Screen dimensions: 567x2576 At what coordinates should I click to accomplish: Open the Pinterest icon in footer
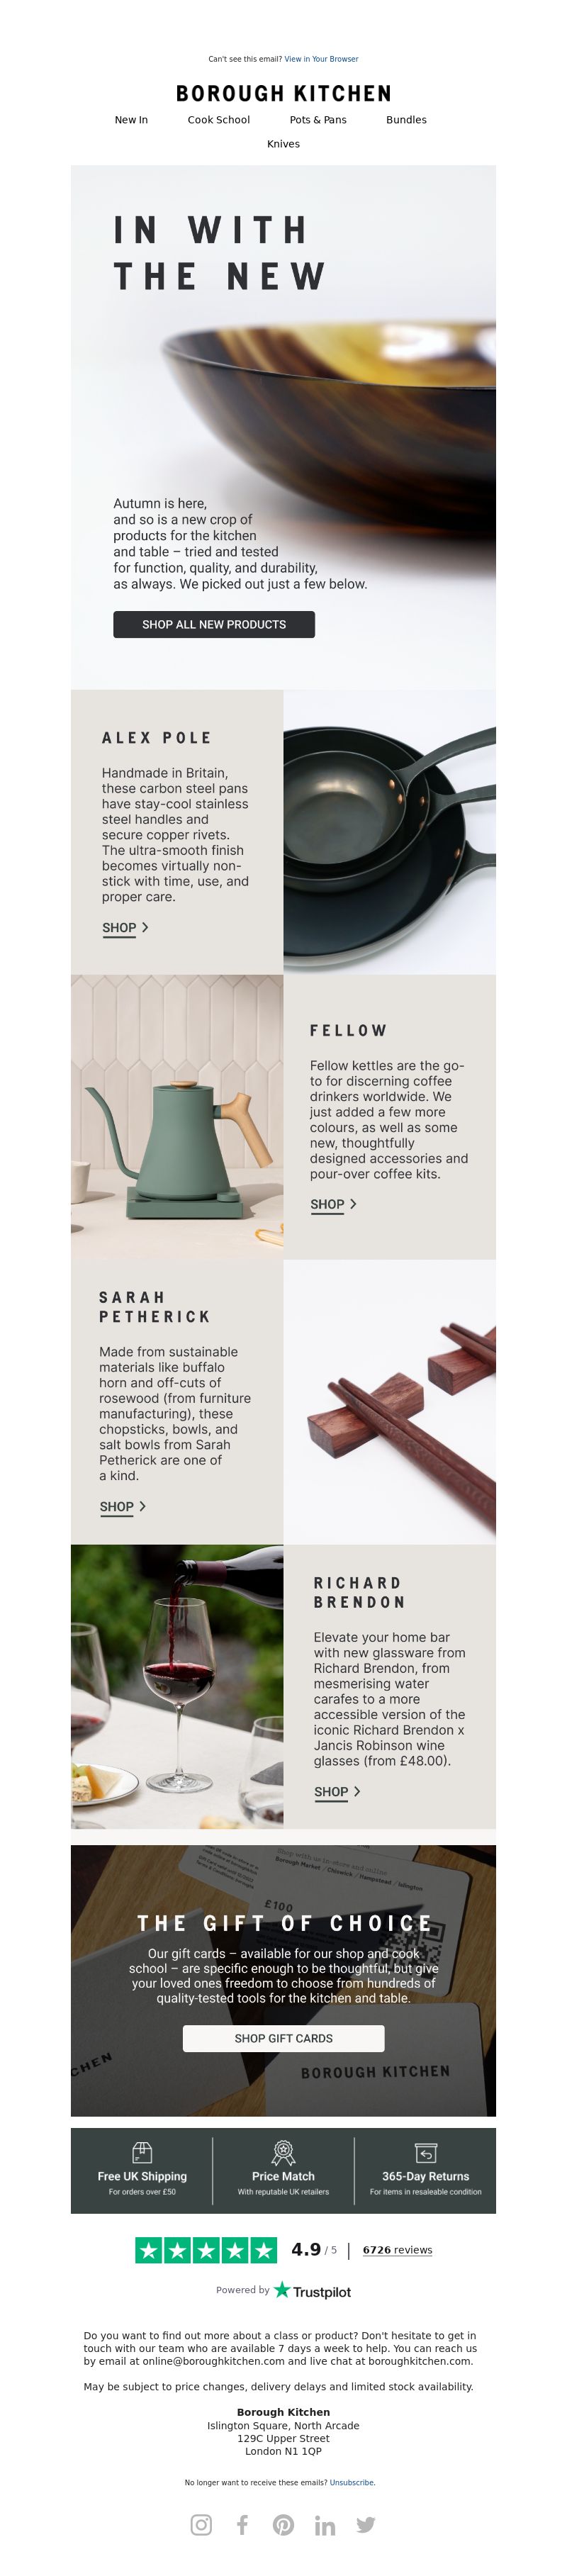(x=283, y=2524)
